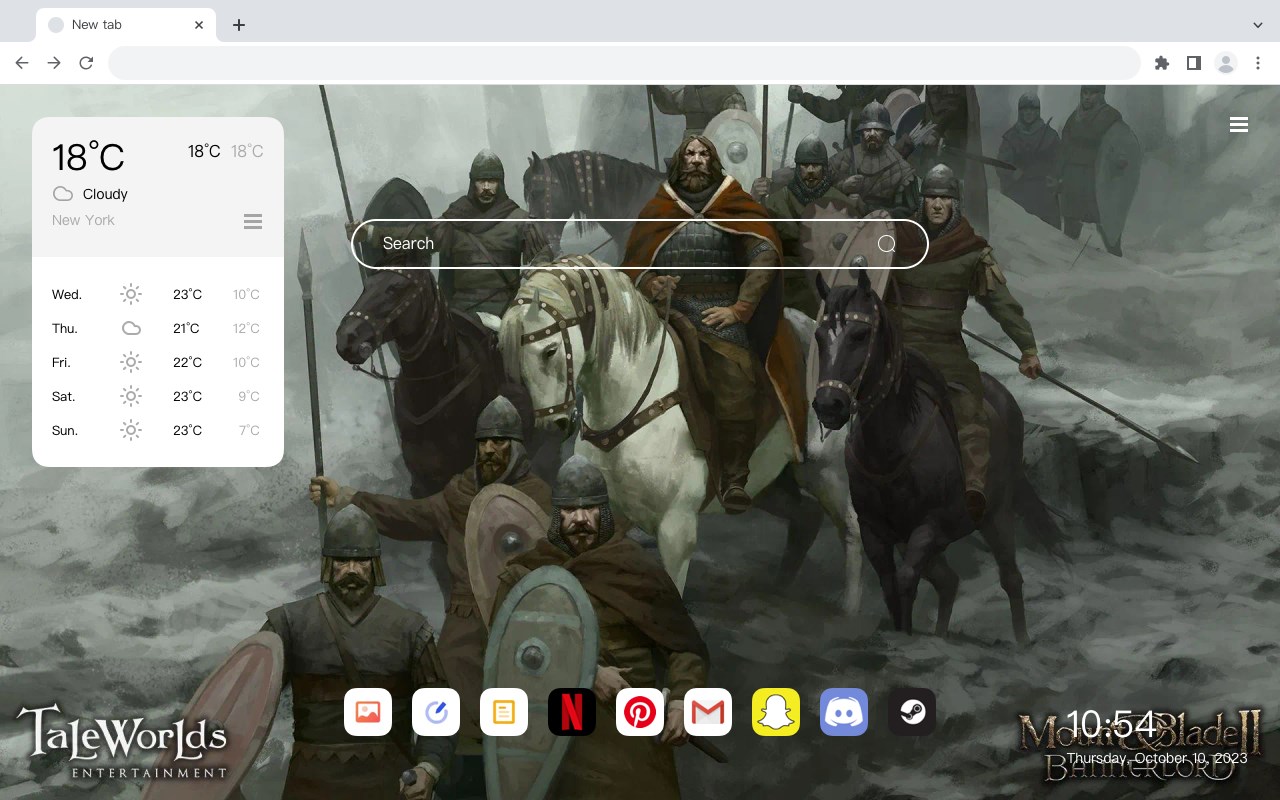Click the cloud icon in Thu. row
Image resolution: width=1280 pixels, height=800 pixels.
(131, 328)
